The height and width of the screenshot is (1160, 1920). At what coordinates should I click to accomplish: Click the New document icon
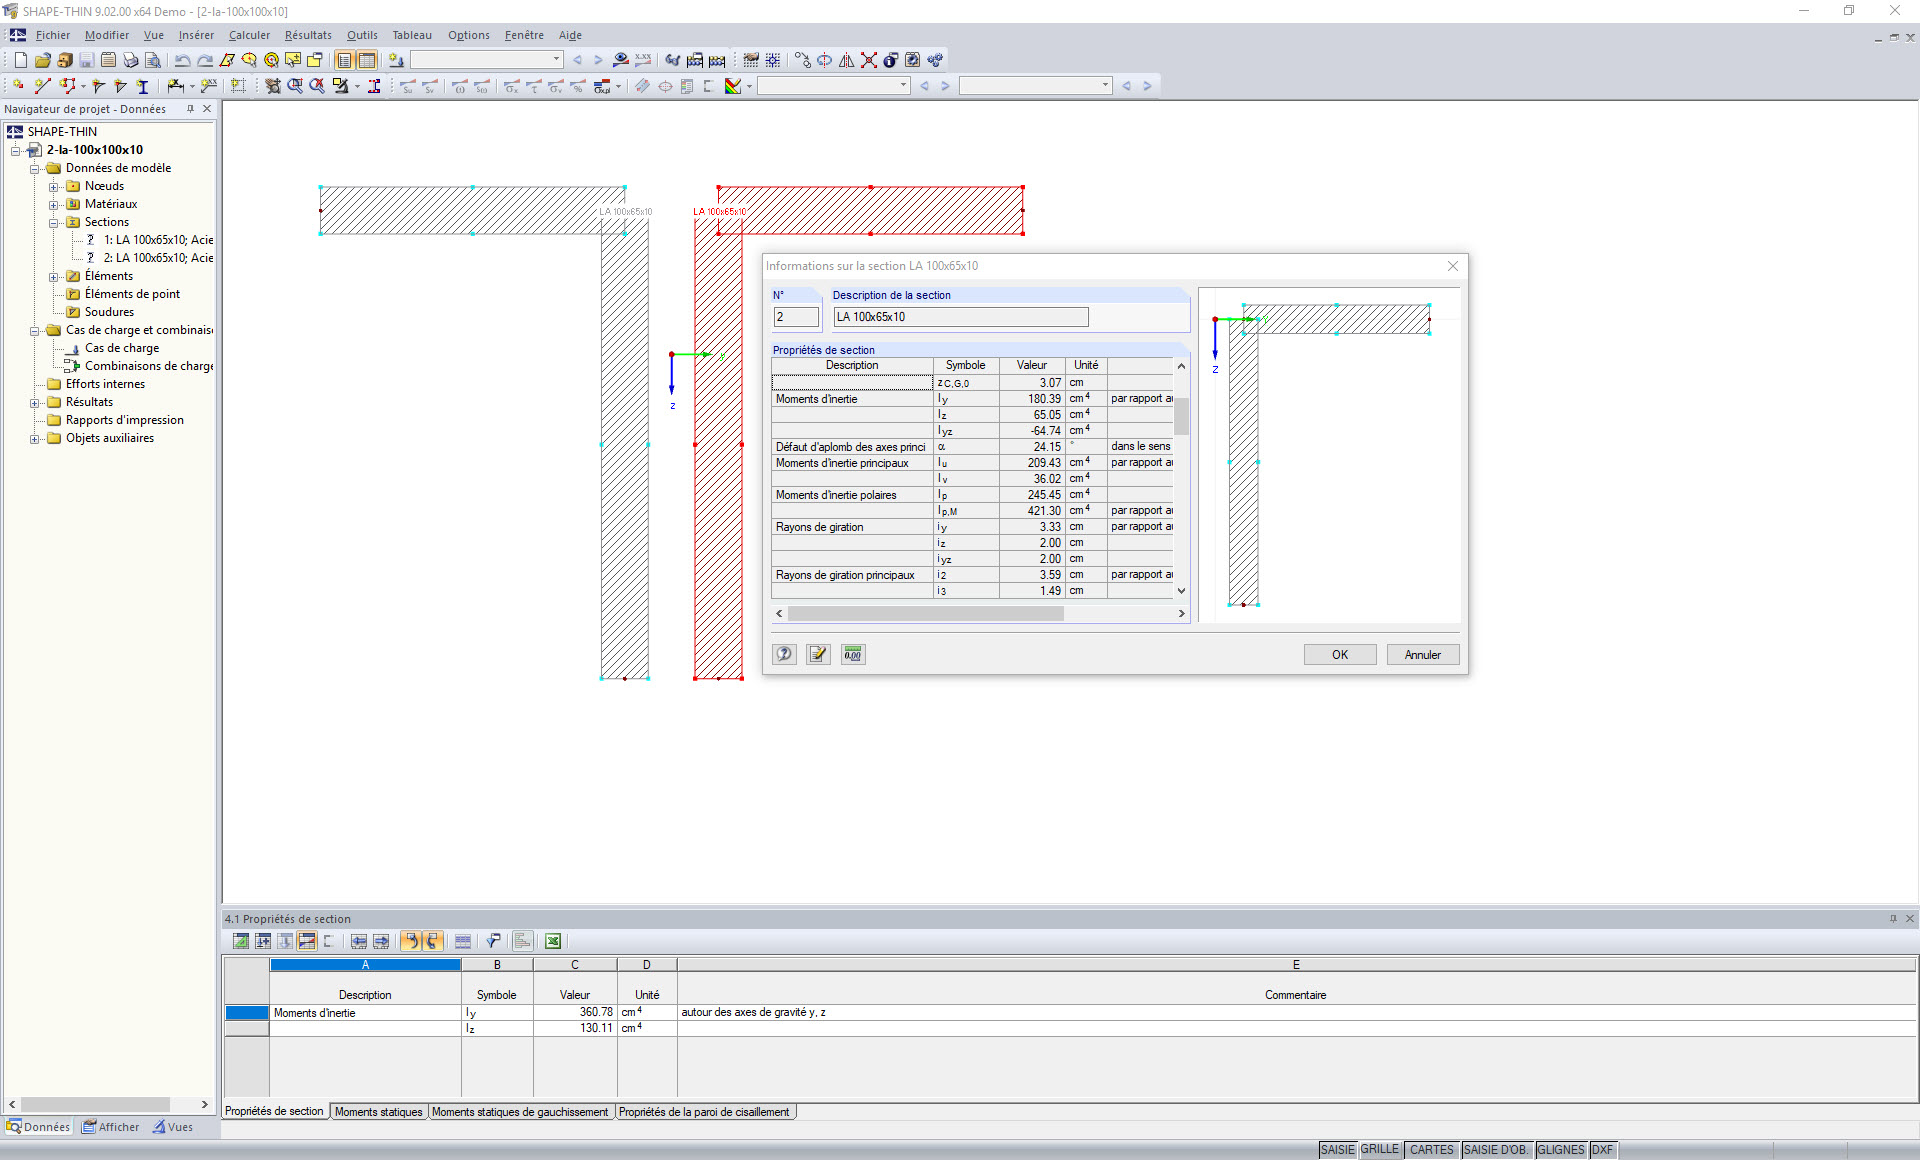(20, 60)
